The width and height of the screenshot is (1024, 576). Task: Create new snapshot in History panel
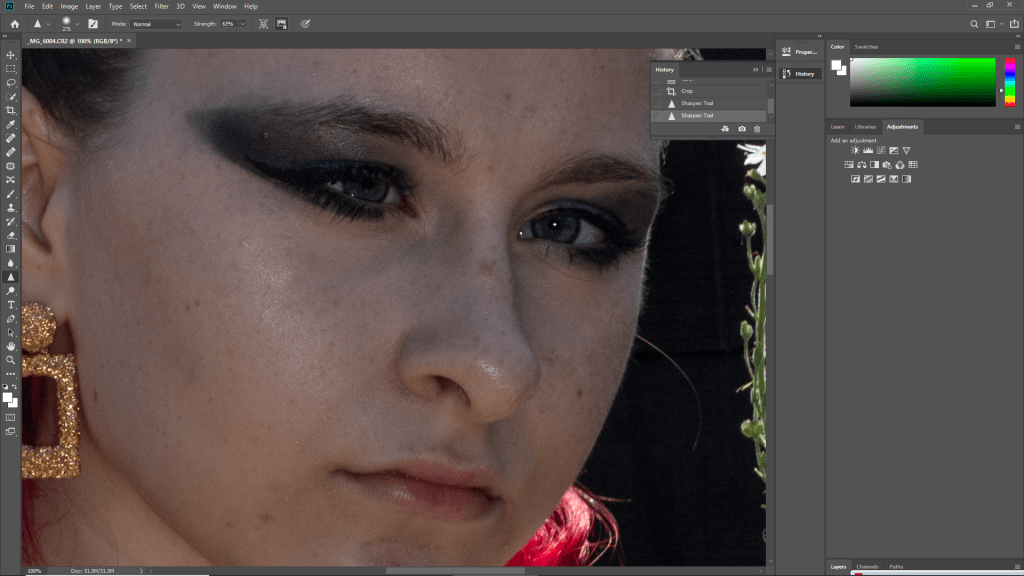741,129
